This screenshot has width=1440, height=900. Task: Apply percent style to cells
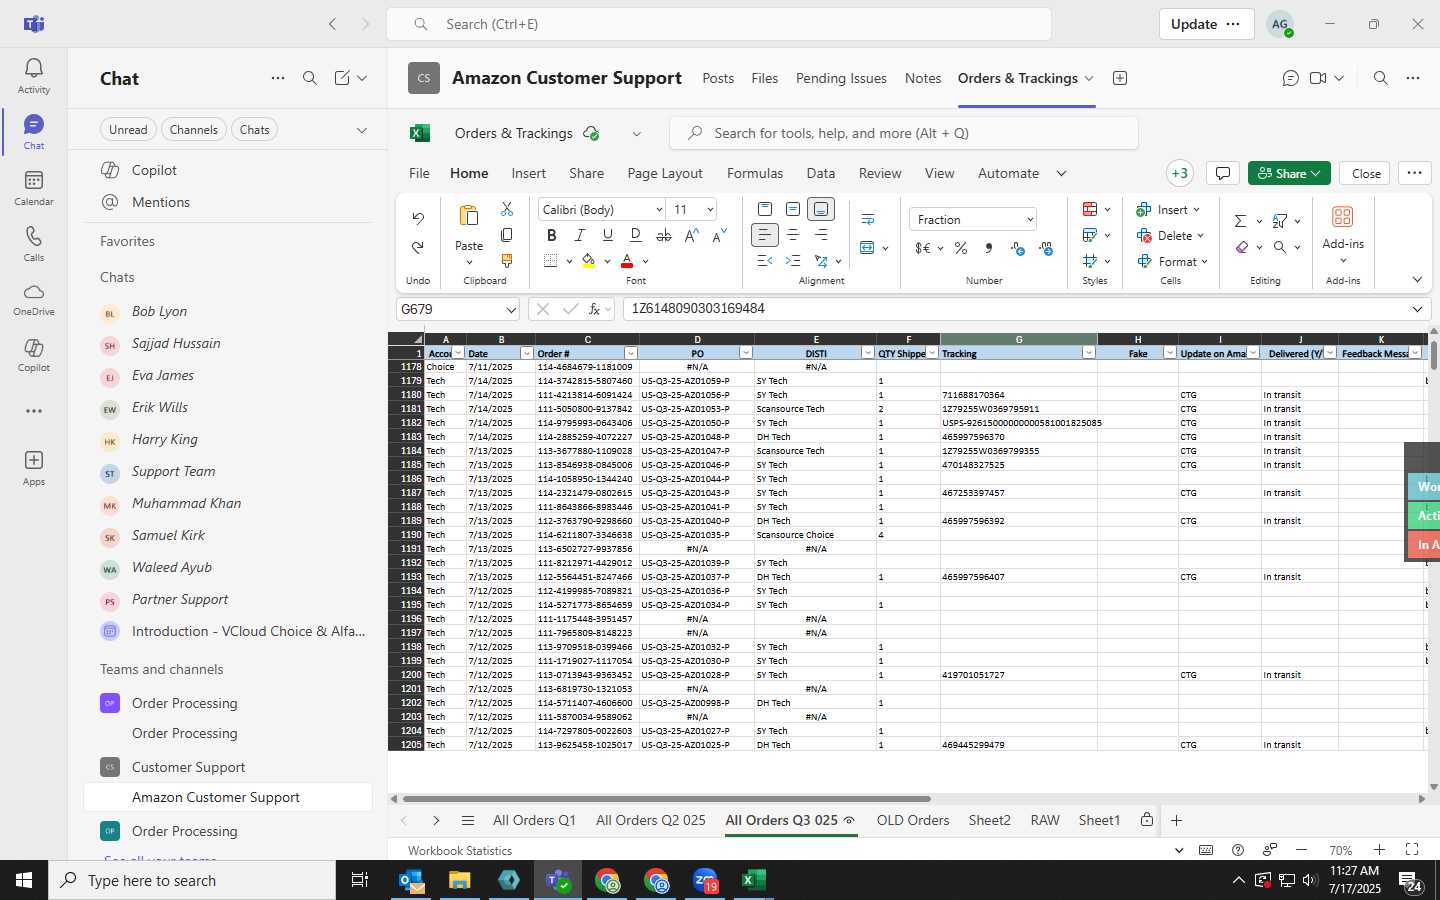click(961, 248)
